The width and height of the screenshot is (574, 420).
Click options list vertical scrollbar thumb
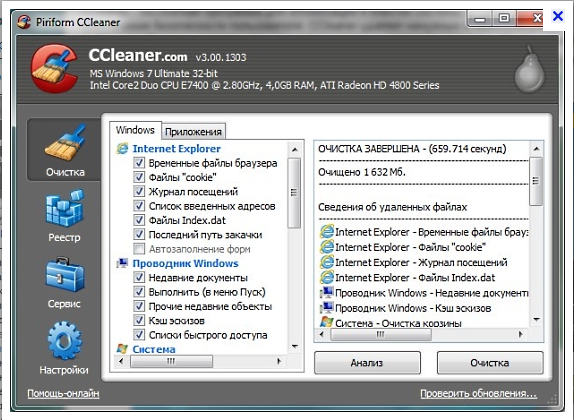pos(294,193)
